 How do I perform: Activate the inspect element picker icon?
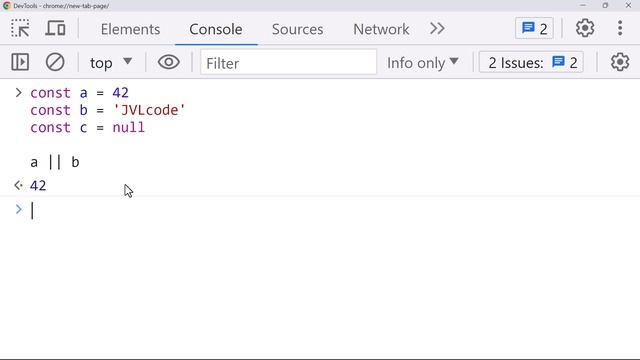pos(20,29)
